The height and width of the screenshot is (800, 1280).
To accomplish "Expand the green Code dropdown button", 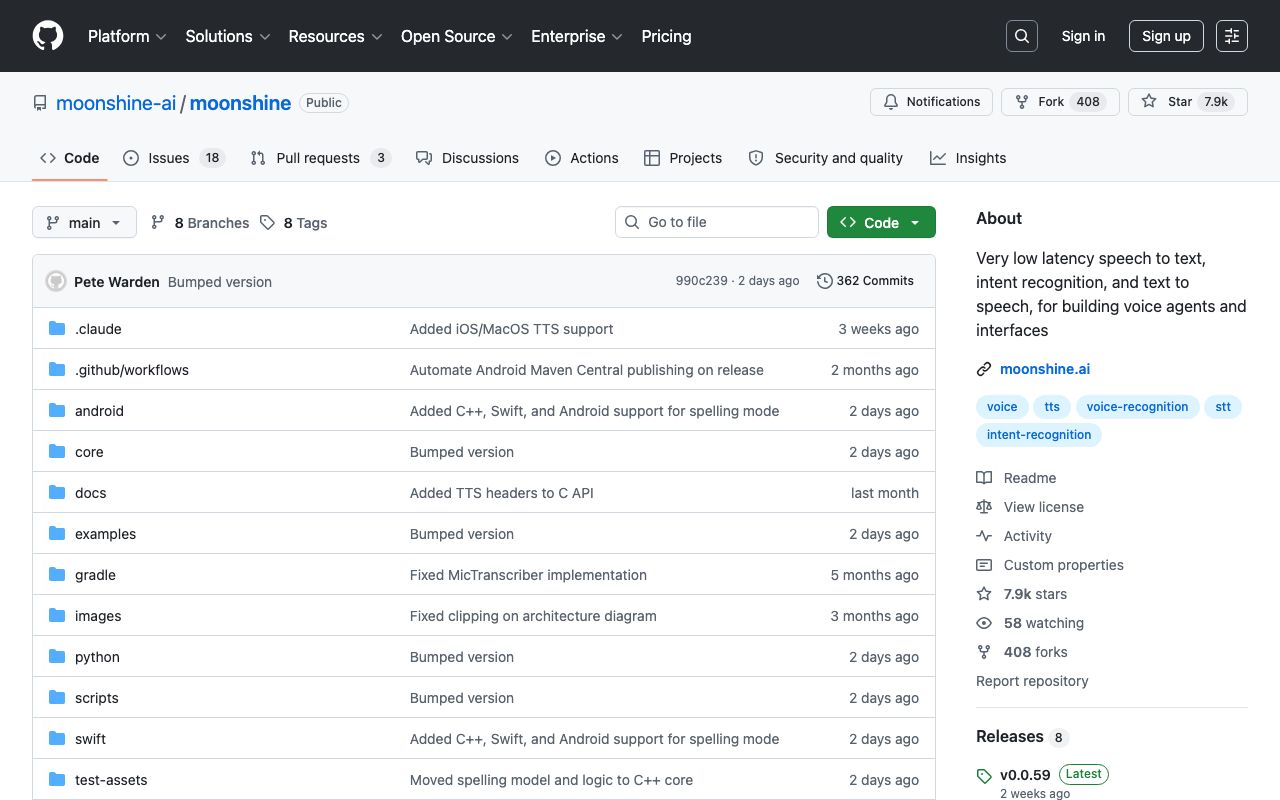I will 881,223.
